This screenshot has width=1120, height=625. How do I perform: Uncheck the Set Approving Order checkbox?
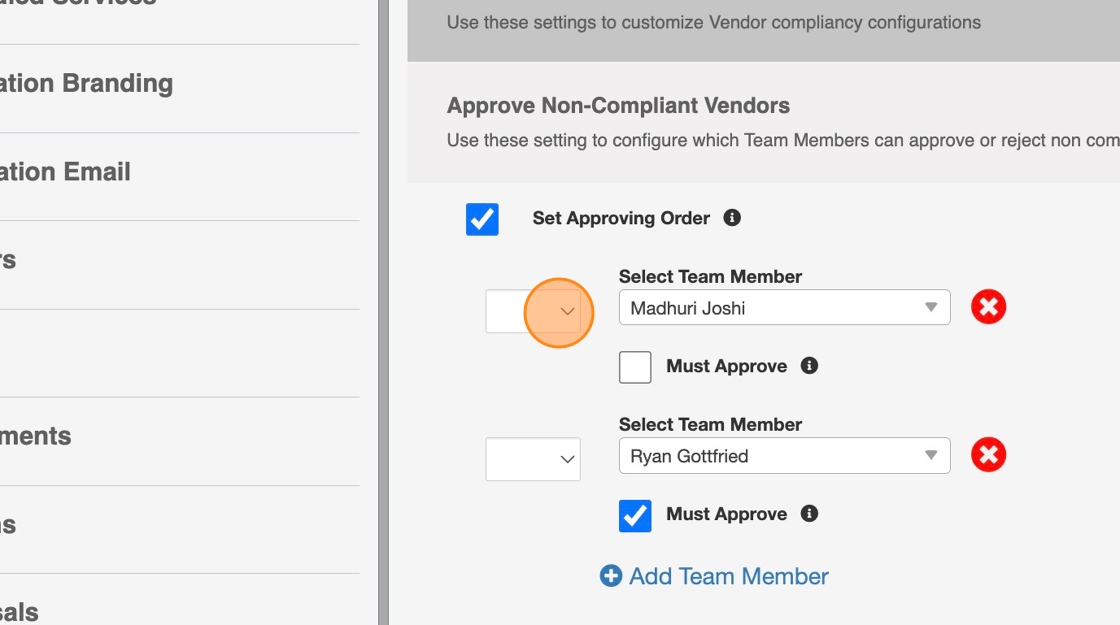[x=482, y=219]
